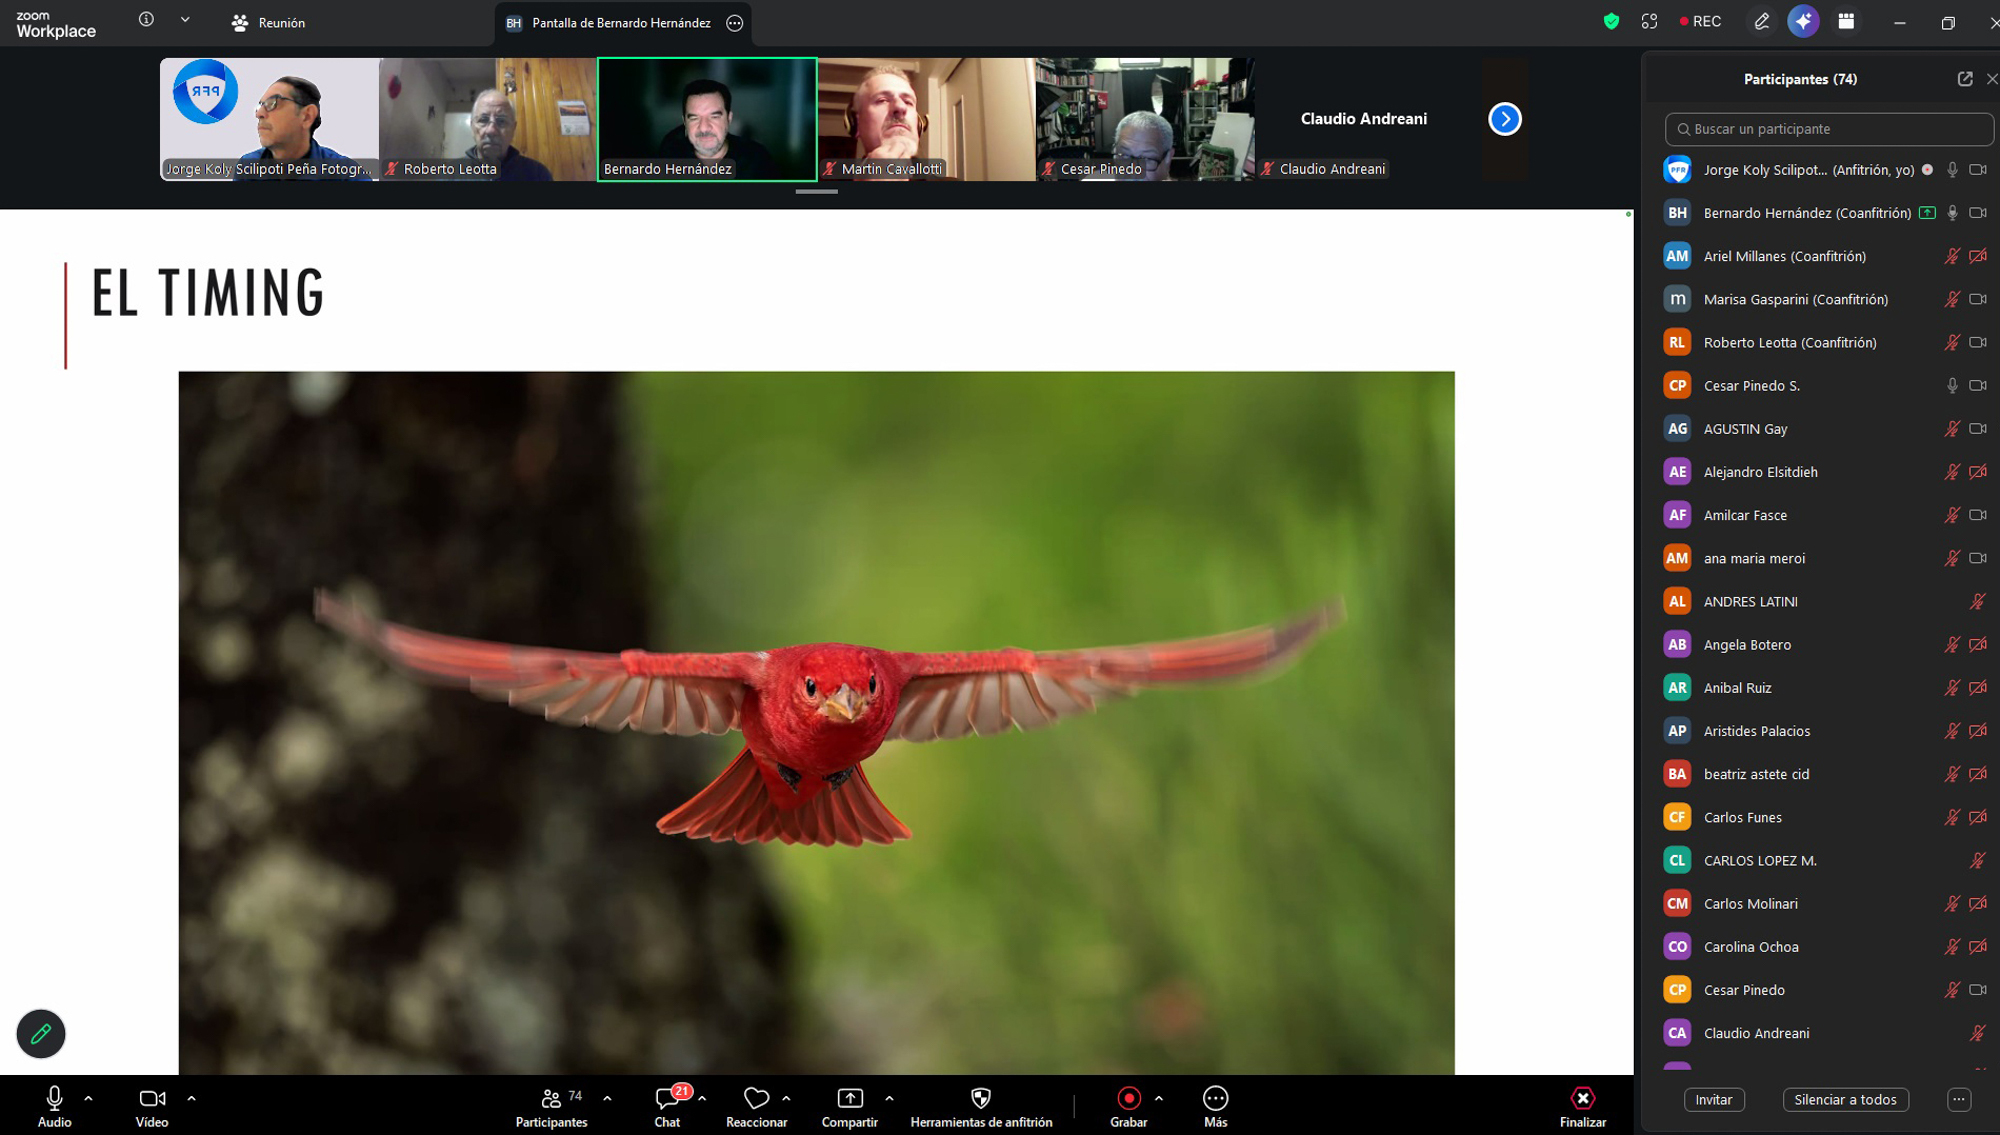Expand the dropdown next to meeting info

point(185,20)
